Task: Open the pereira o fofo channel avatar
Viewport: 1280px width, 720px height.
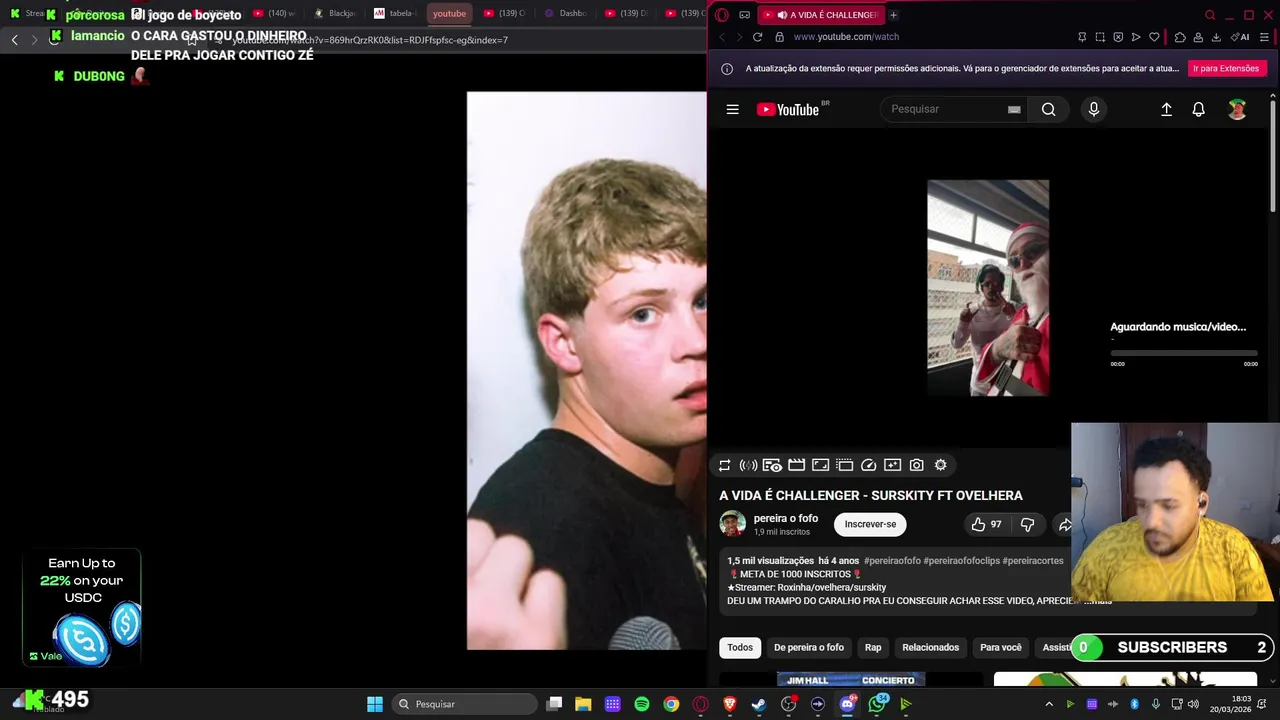Action: click(x=732, y=524)
